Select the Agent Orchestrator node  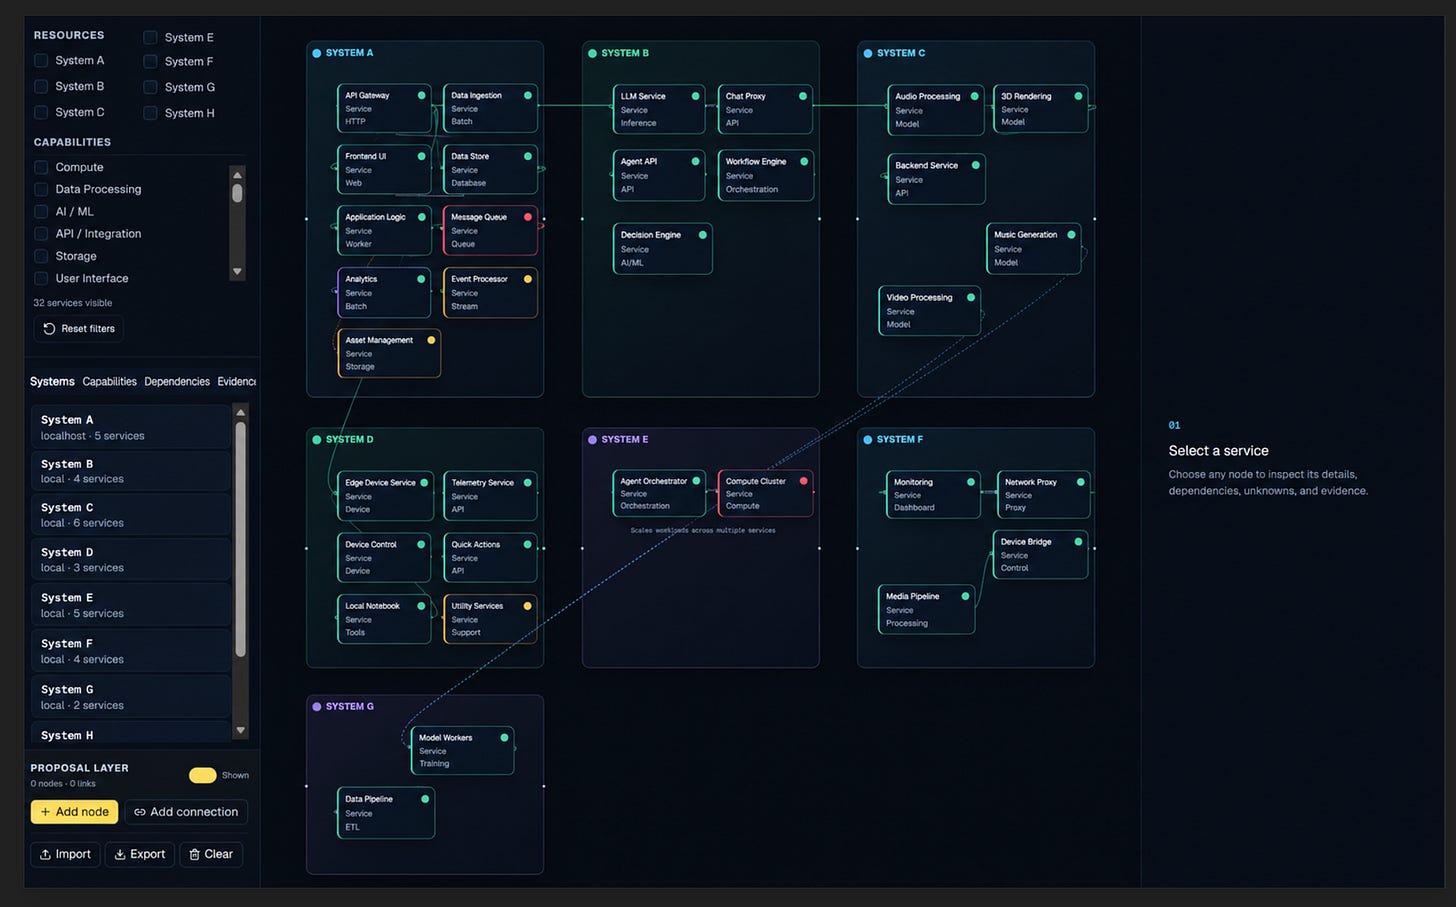point(658,493)
